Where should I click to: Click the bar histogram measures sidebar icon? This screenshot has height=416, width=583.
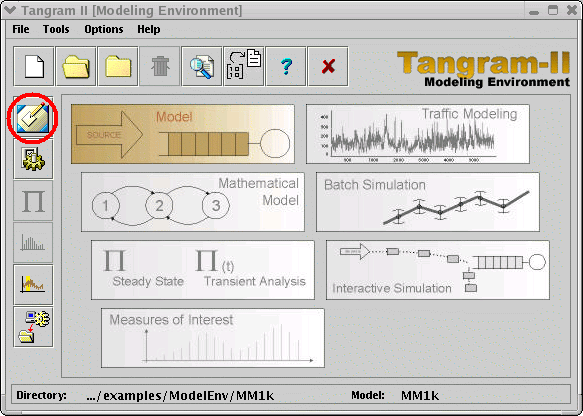(33, 243)
